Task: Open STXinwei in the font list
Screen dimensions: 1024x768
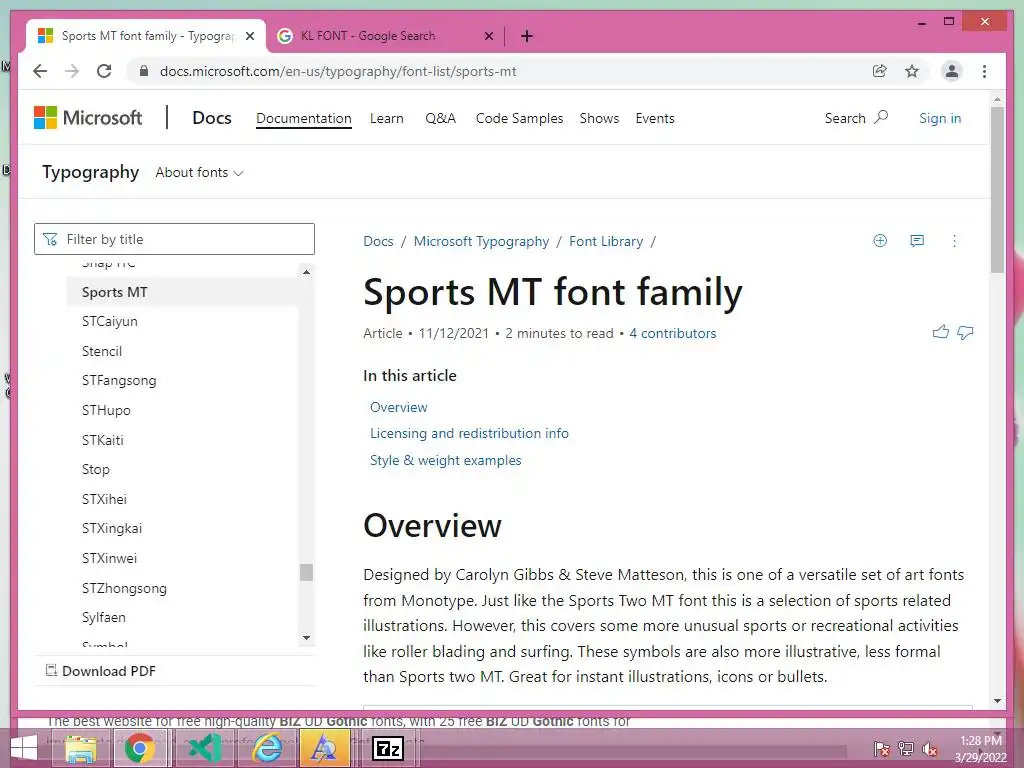Action: (109, 558)
